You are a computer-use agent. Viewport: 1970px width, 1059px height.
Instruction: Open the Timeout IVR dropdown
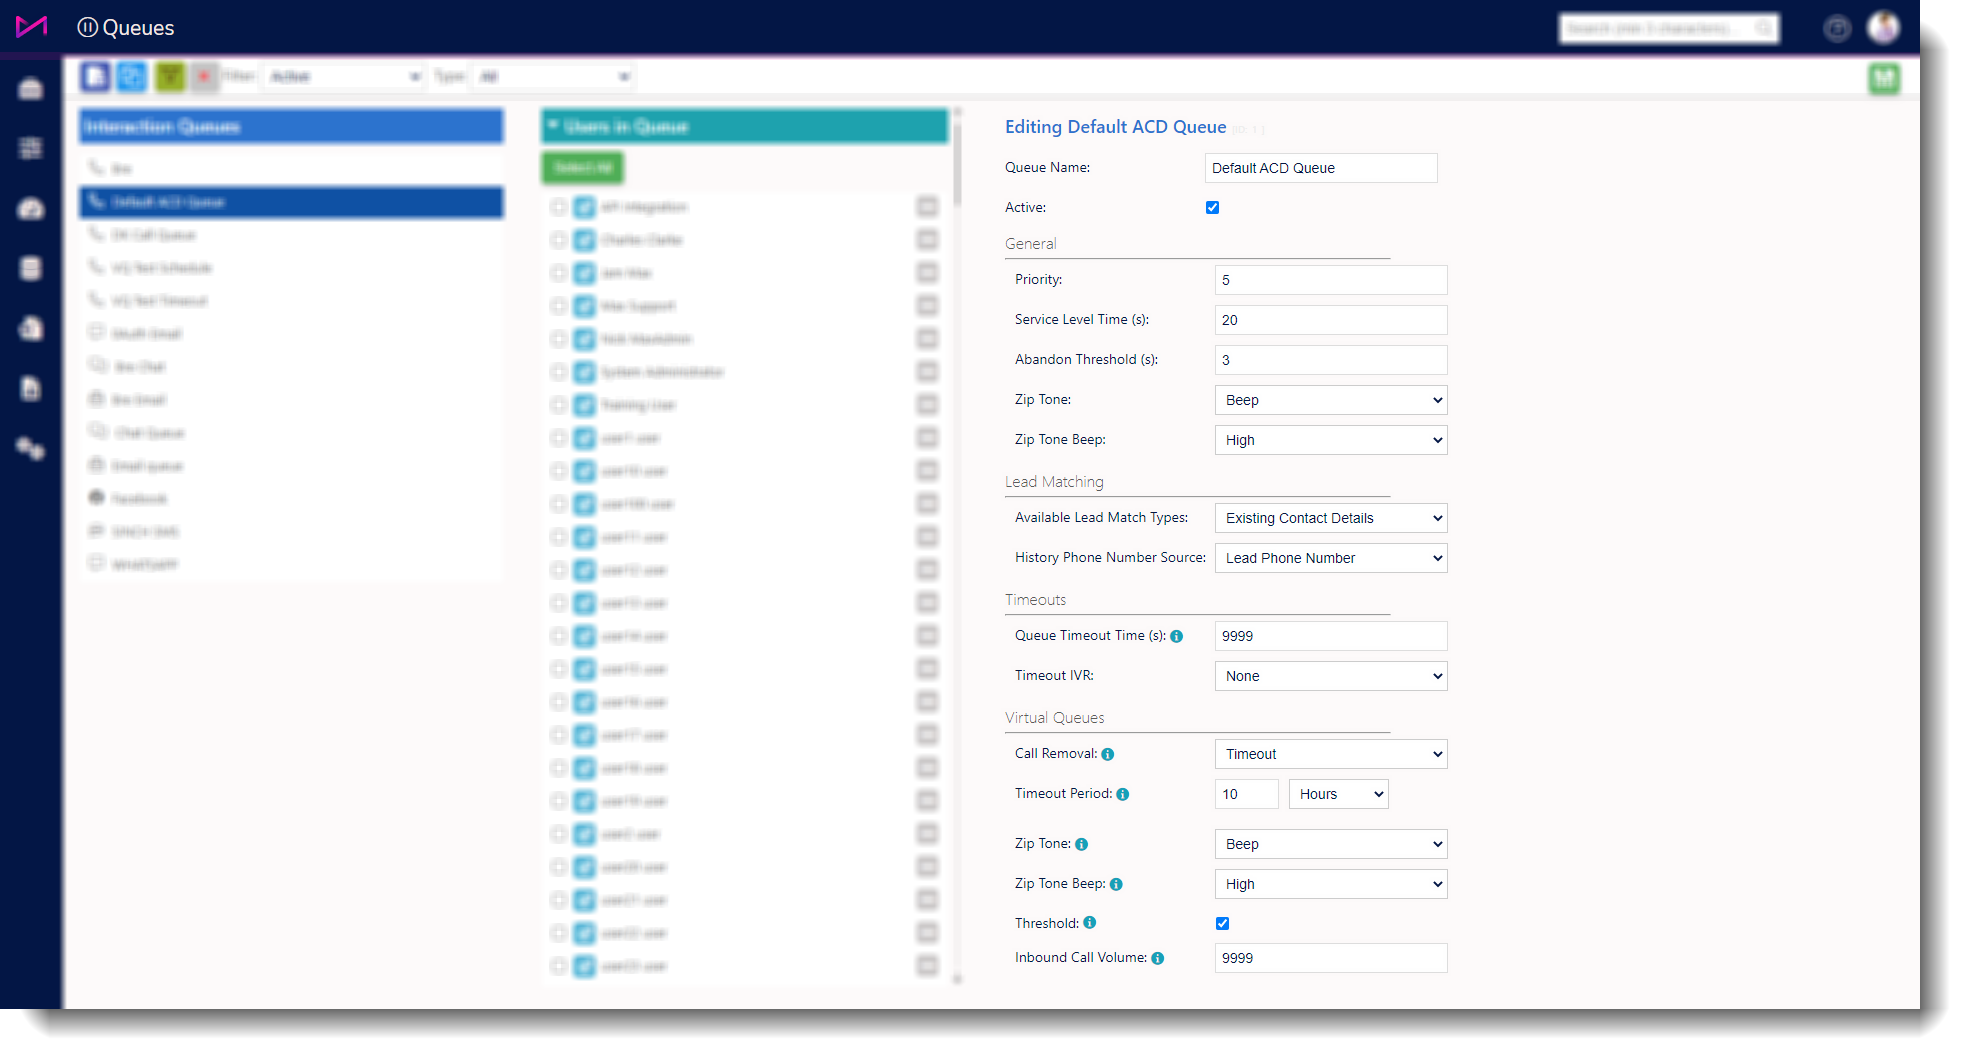pyautogui.click(x=1331, y=676)
